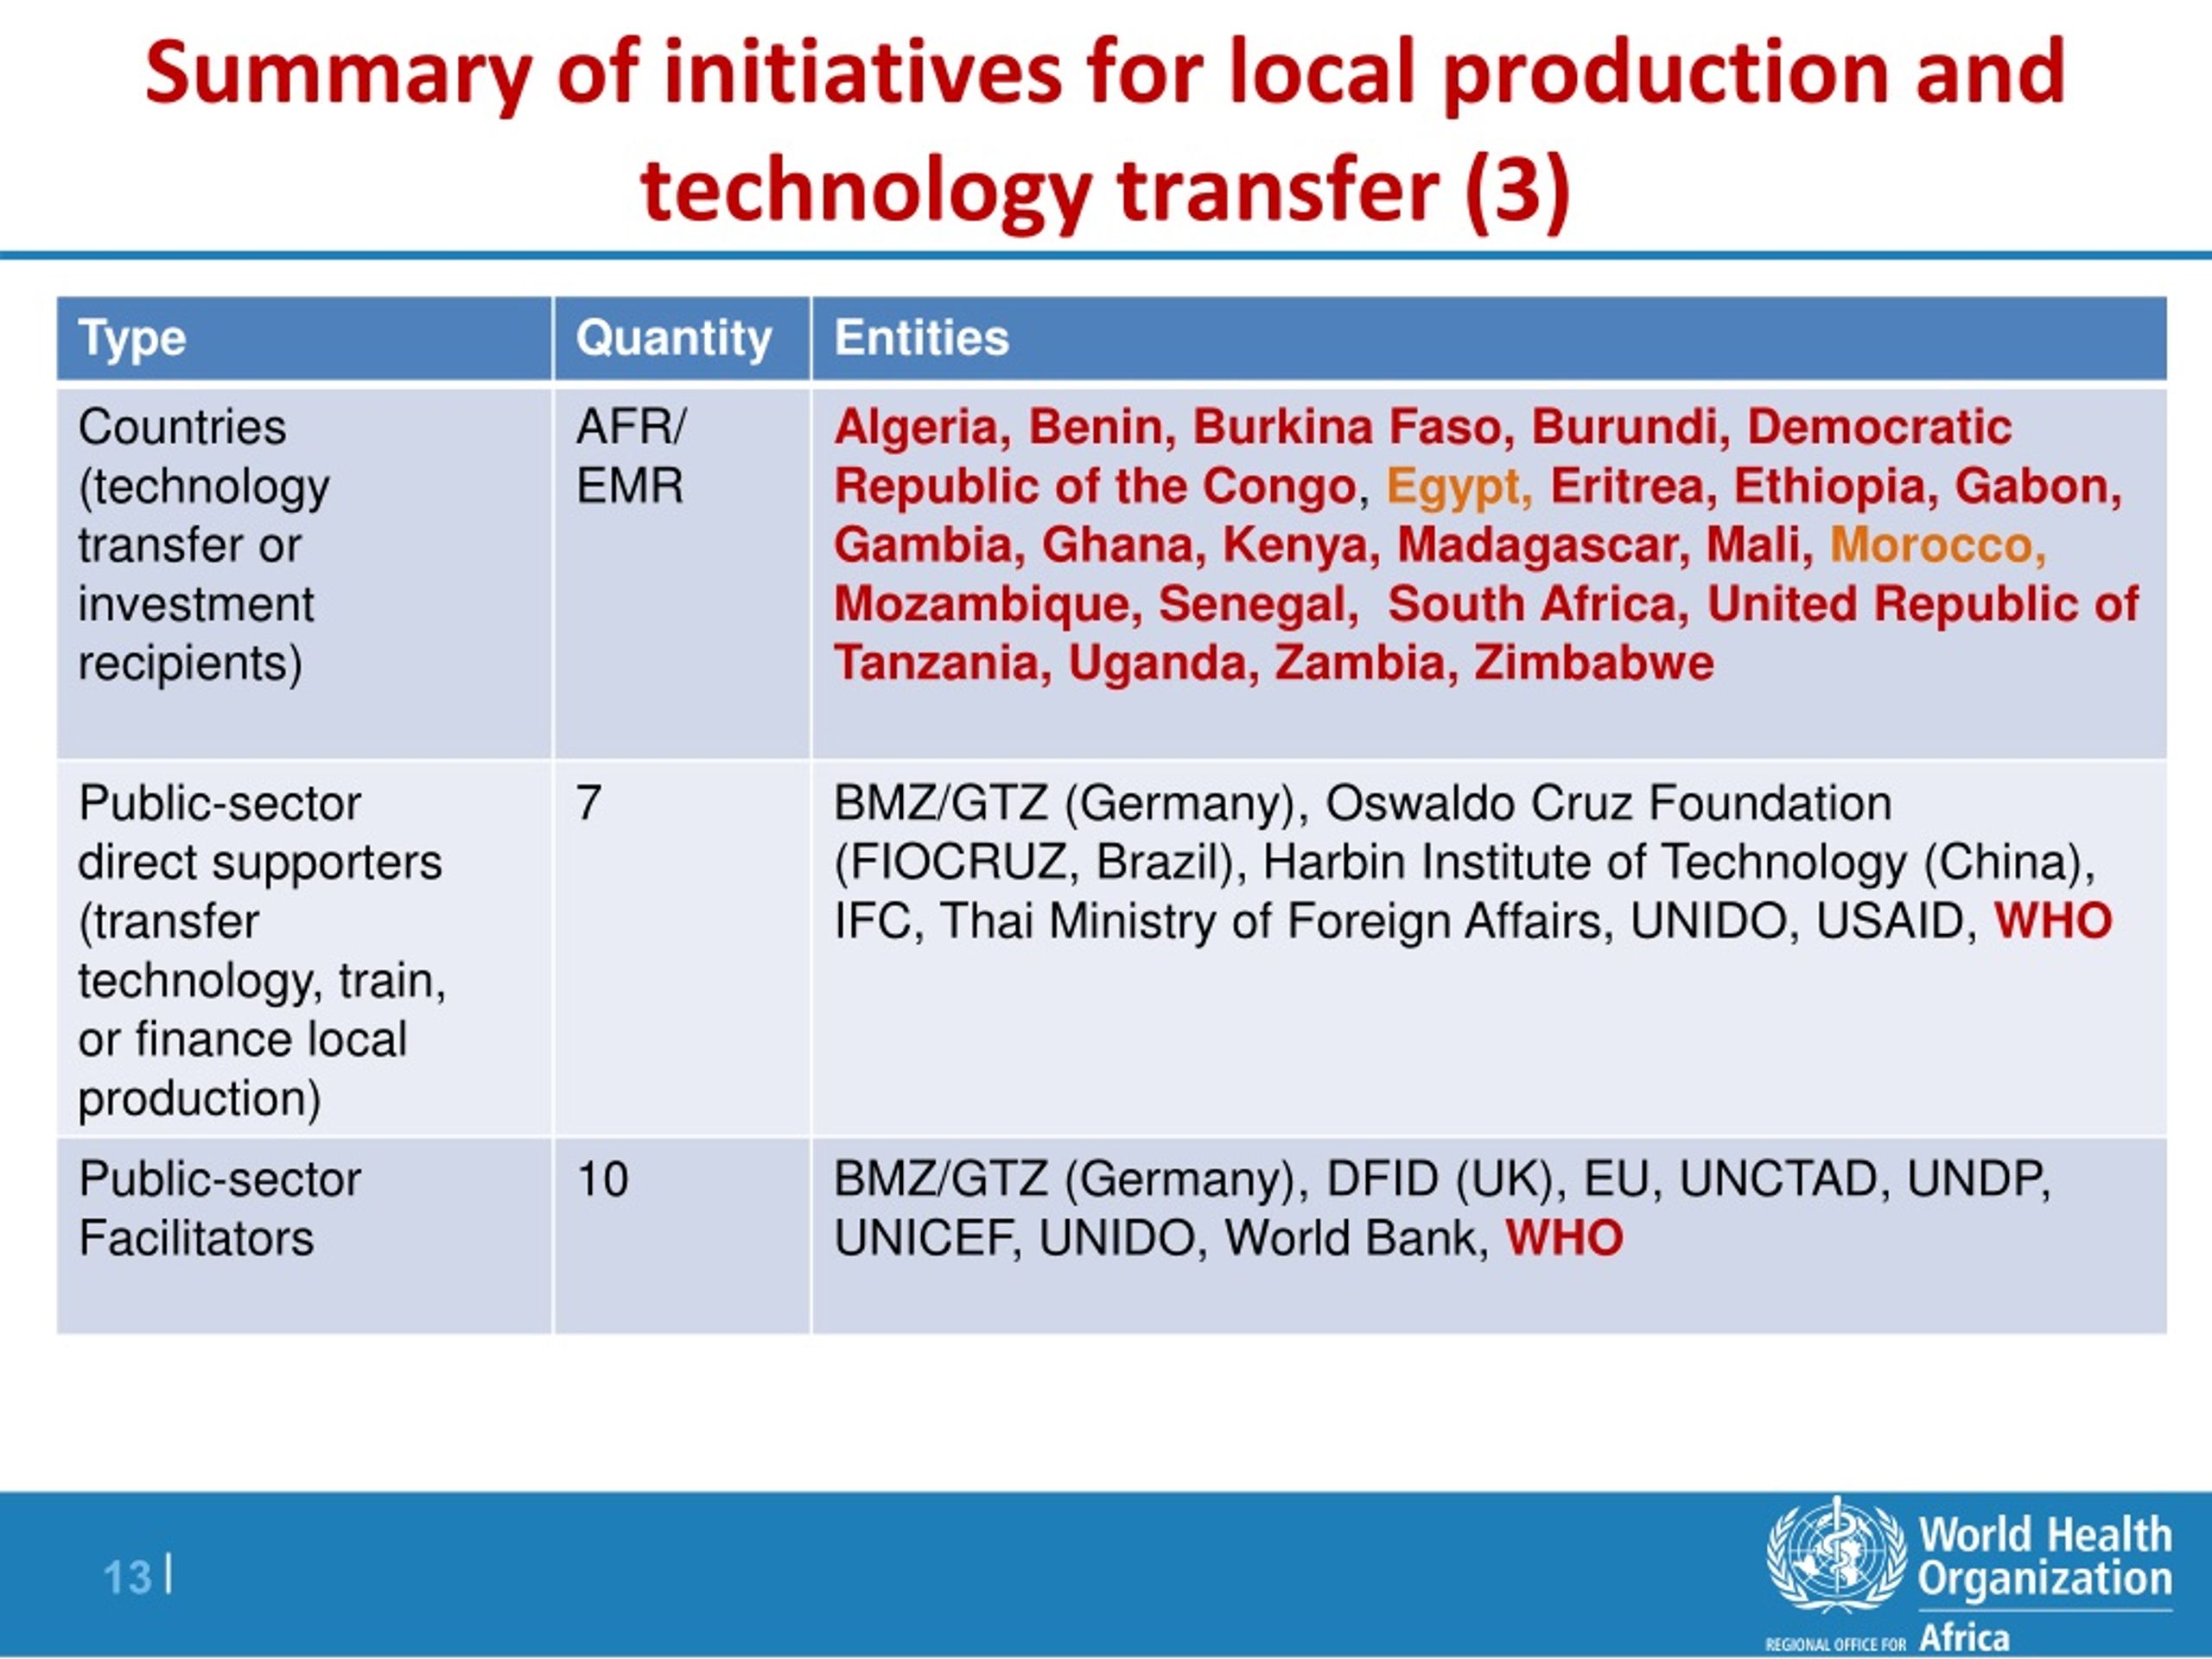2212x1659 pixels.
Task: Click 'Zimbabwe' in countries list
Action: 1594,663
